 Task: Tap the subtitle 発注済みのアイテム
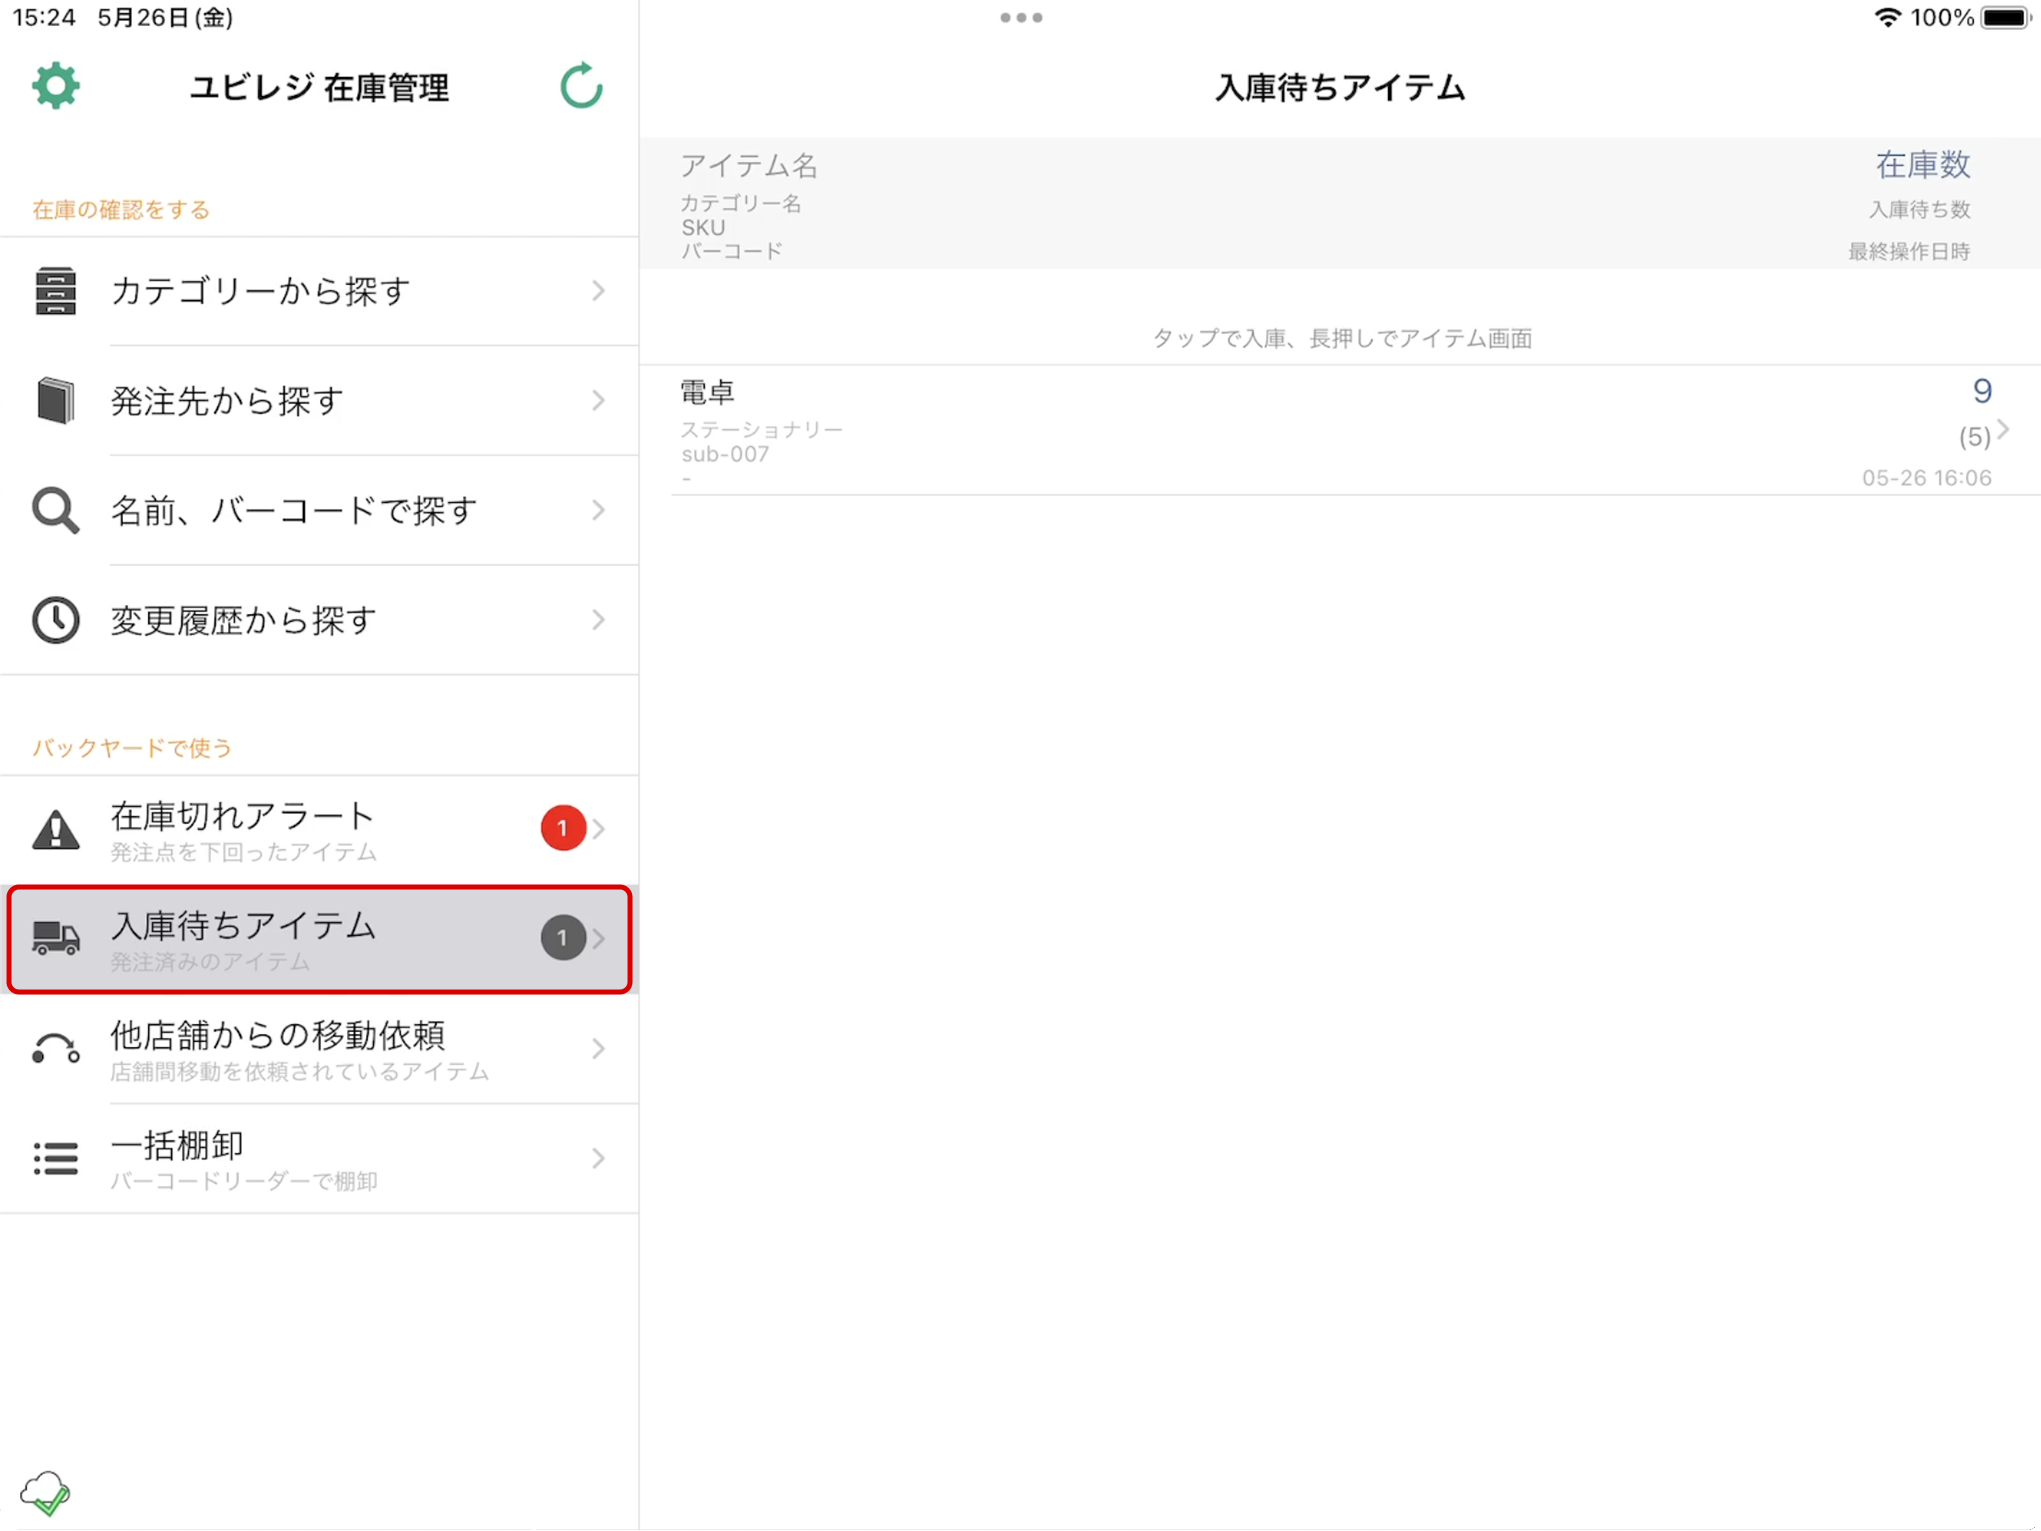[x=210, y=962]
